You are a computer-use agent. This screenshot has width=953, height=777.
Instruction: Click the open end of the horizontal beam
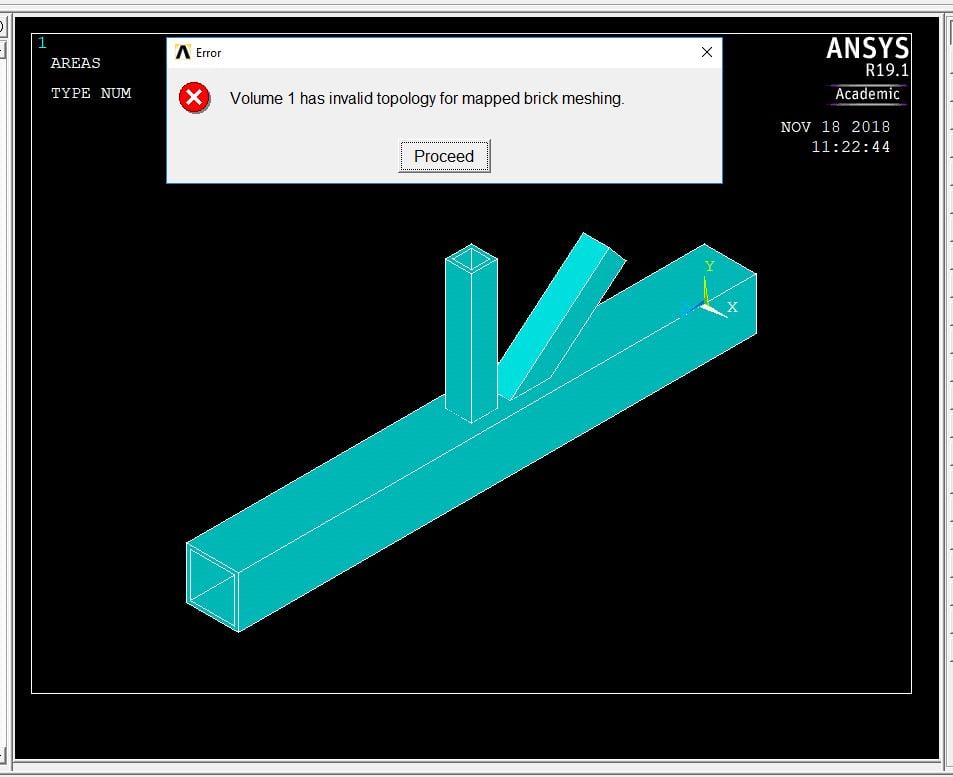click(x=212, y=587)
